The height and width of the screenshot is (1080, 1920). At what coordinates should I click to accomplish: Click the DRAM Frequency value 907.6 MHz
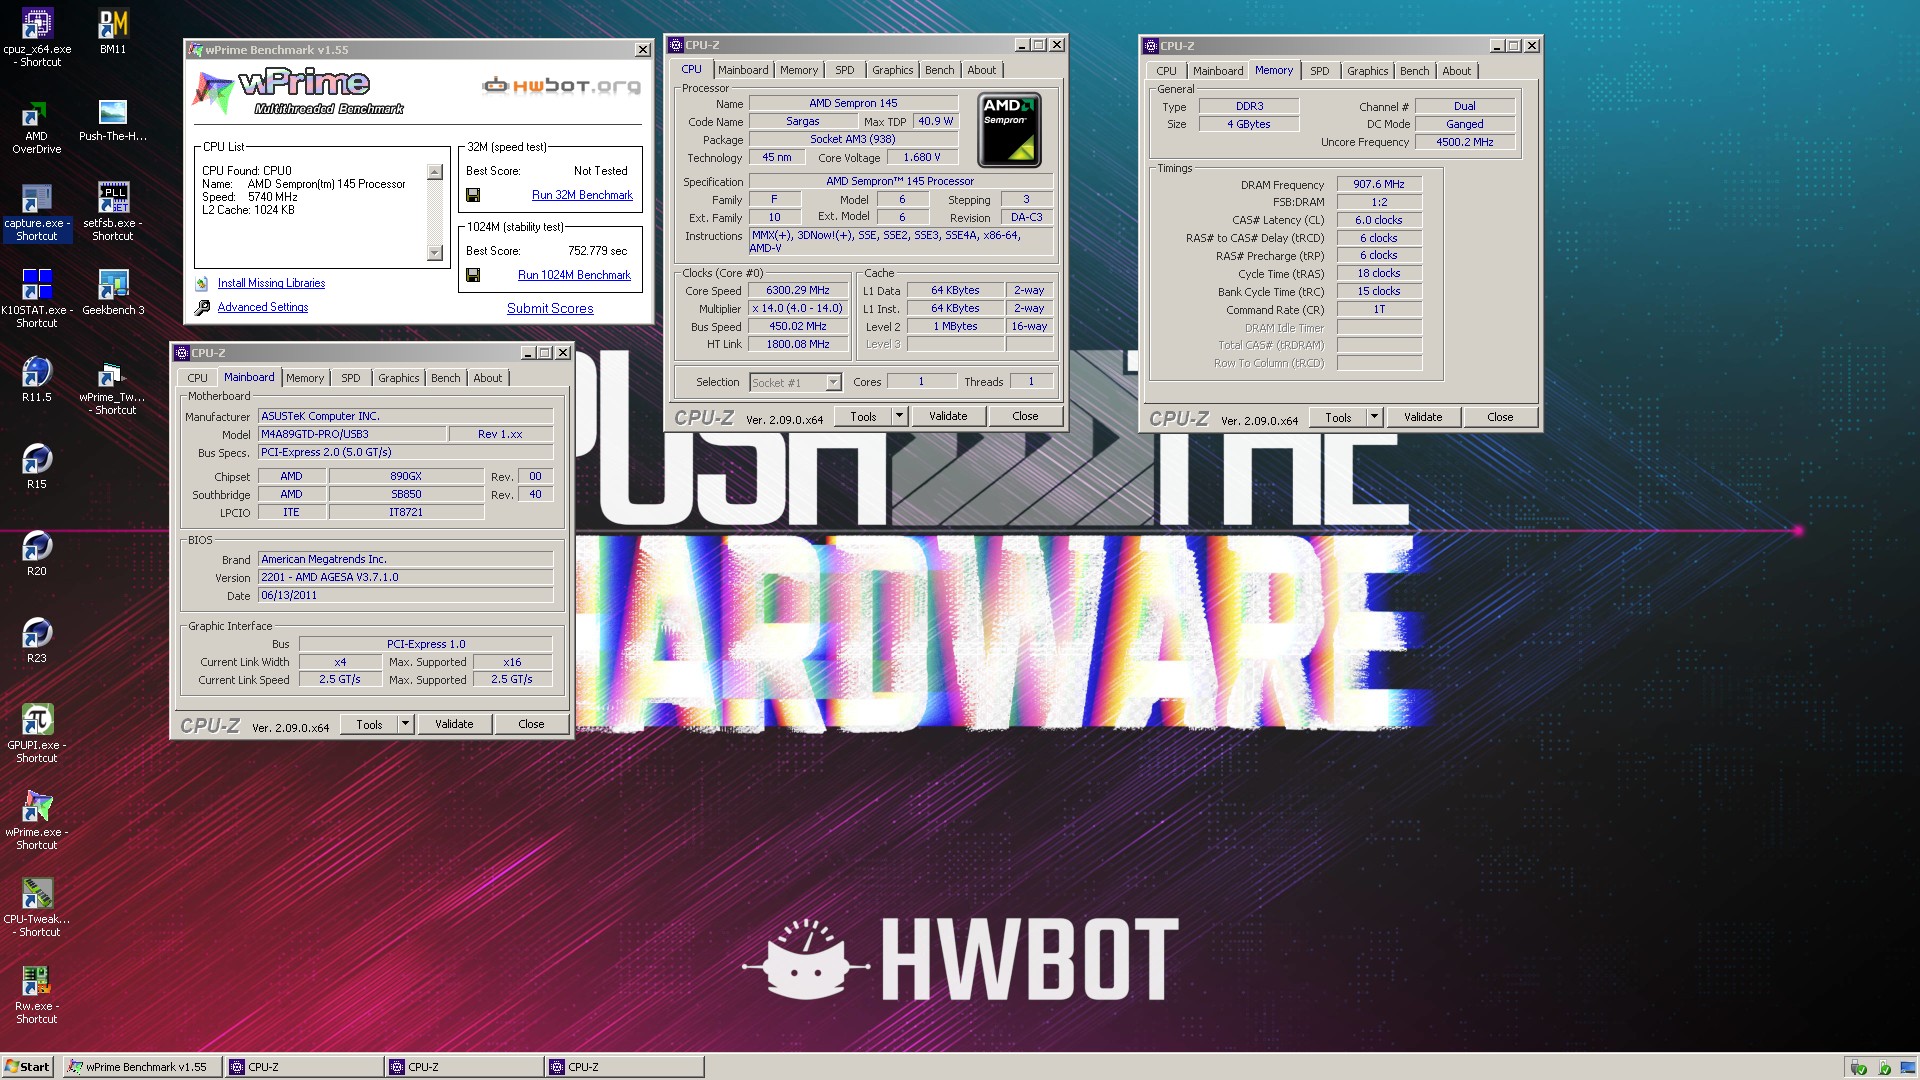point(1379,185)
